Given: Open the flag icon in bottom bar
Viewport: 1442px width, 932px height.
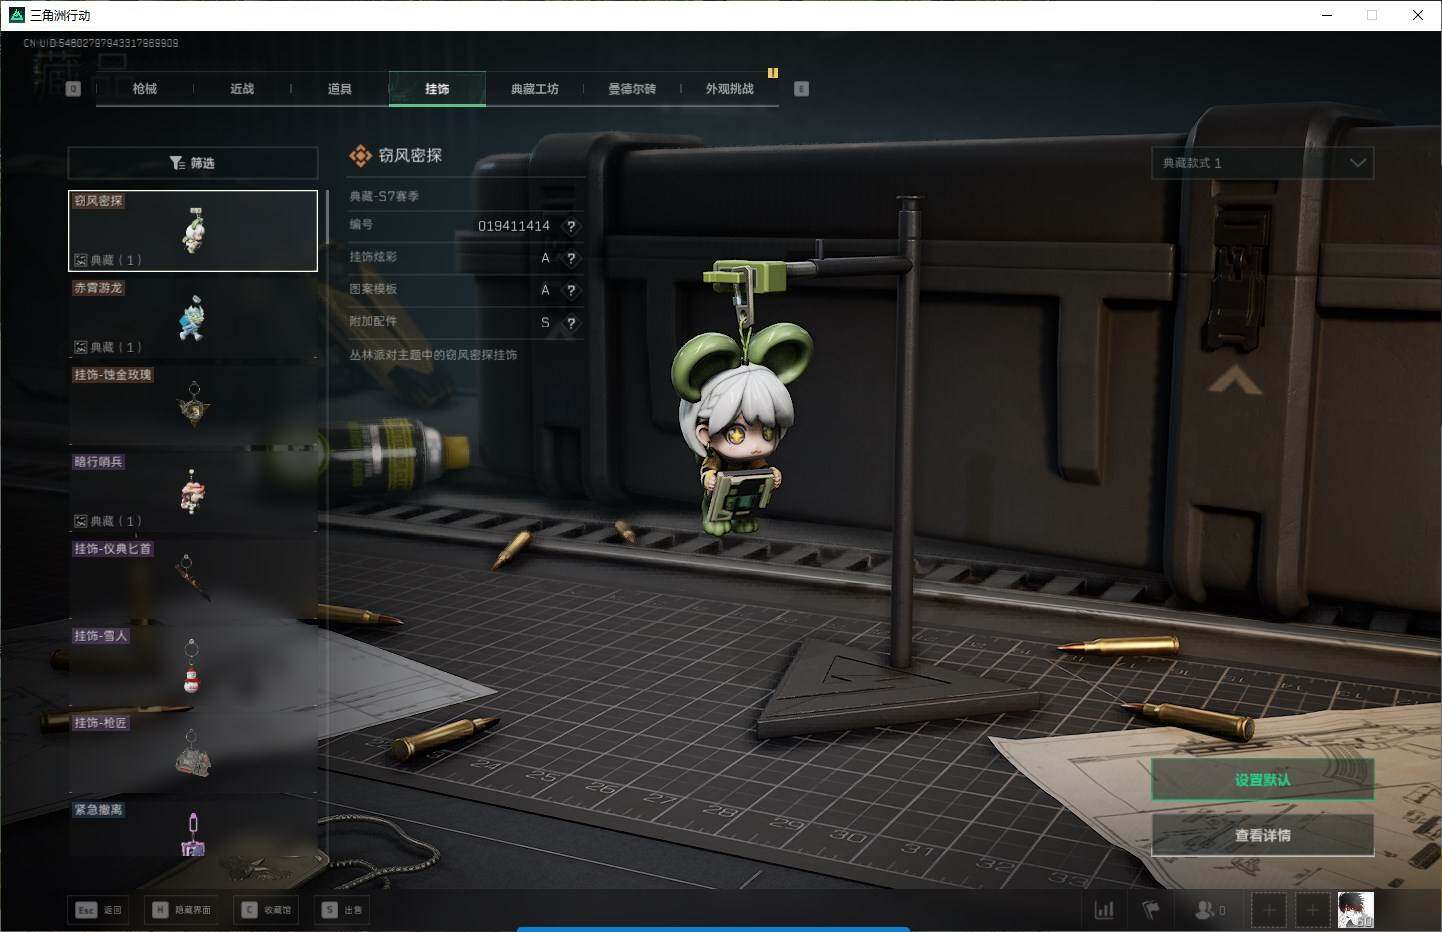Looking at the screenshot, I should coord(1151,910).
